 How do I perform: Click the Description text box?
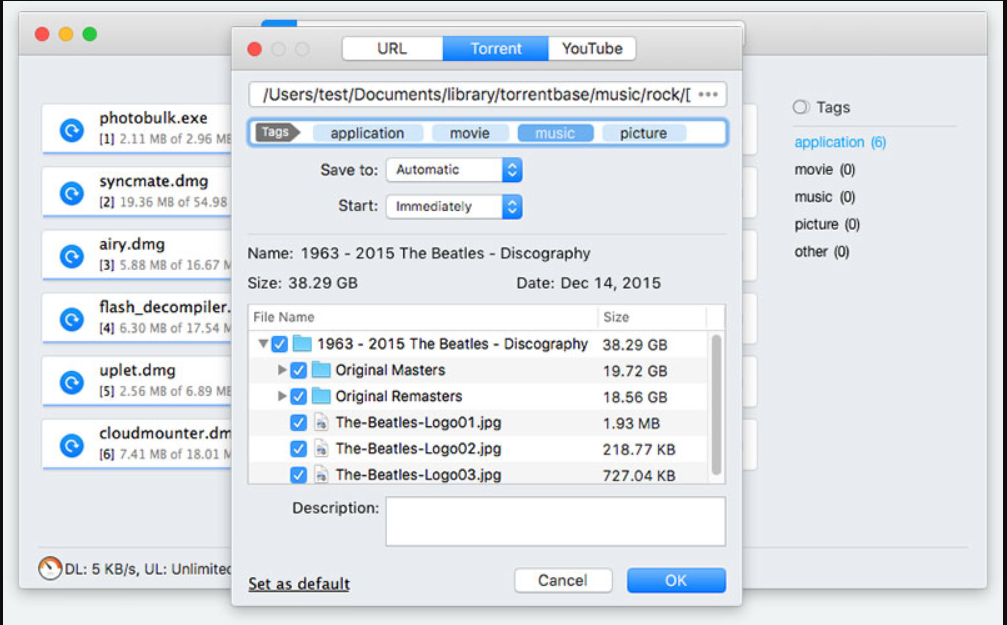pyautogui.click(x=556, y=521)
